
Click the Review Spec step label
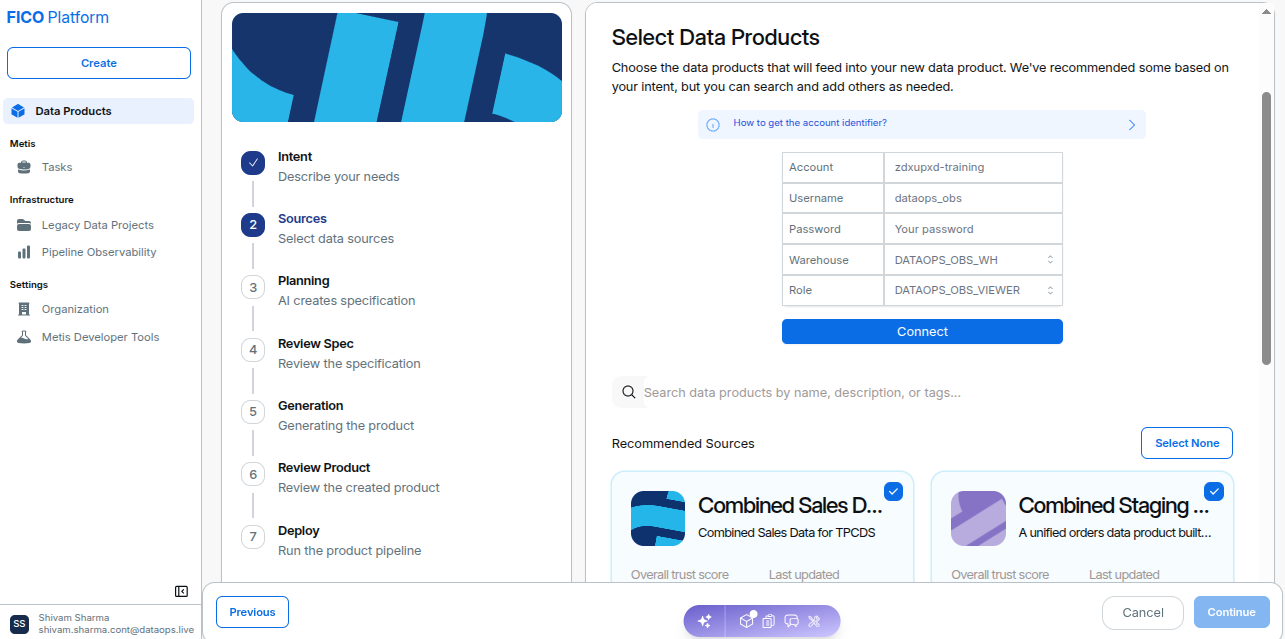(316, 344)
